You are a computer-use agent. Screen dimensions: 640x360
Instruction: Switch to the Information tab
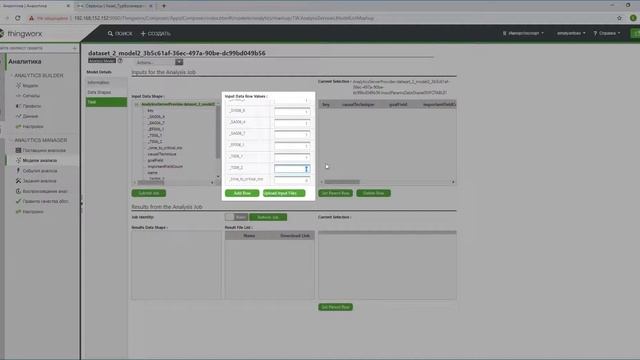click(x=106, y=82)
